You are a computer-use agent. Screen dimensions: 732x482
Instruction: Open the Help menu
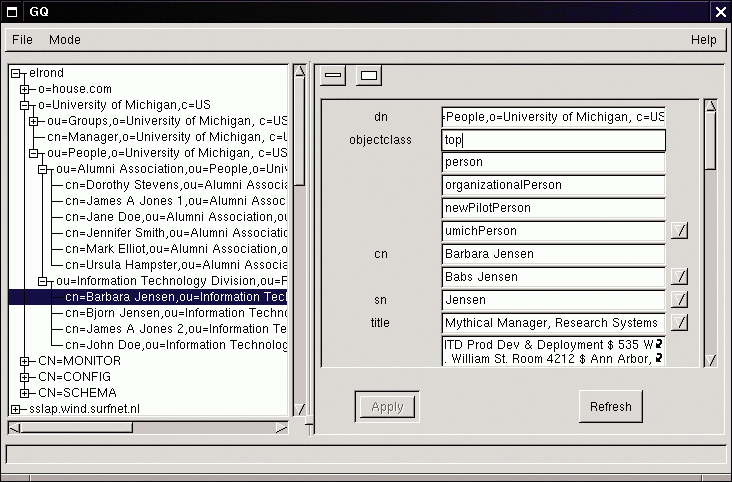pos(703,40)
